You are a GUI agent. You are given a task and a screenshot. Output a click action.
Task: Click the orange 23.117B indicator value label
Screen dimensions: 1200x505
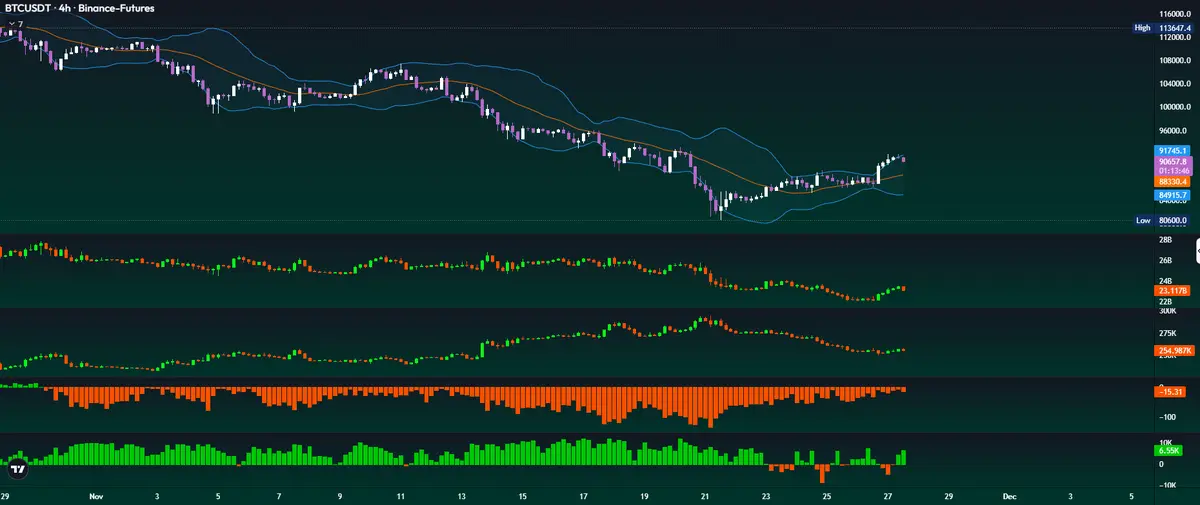click(1171, 290)
